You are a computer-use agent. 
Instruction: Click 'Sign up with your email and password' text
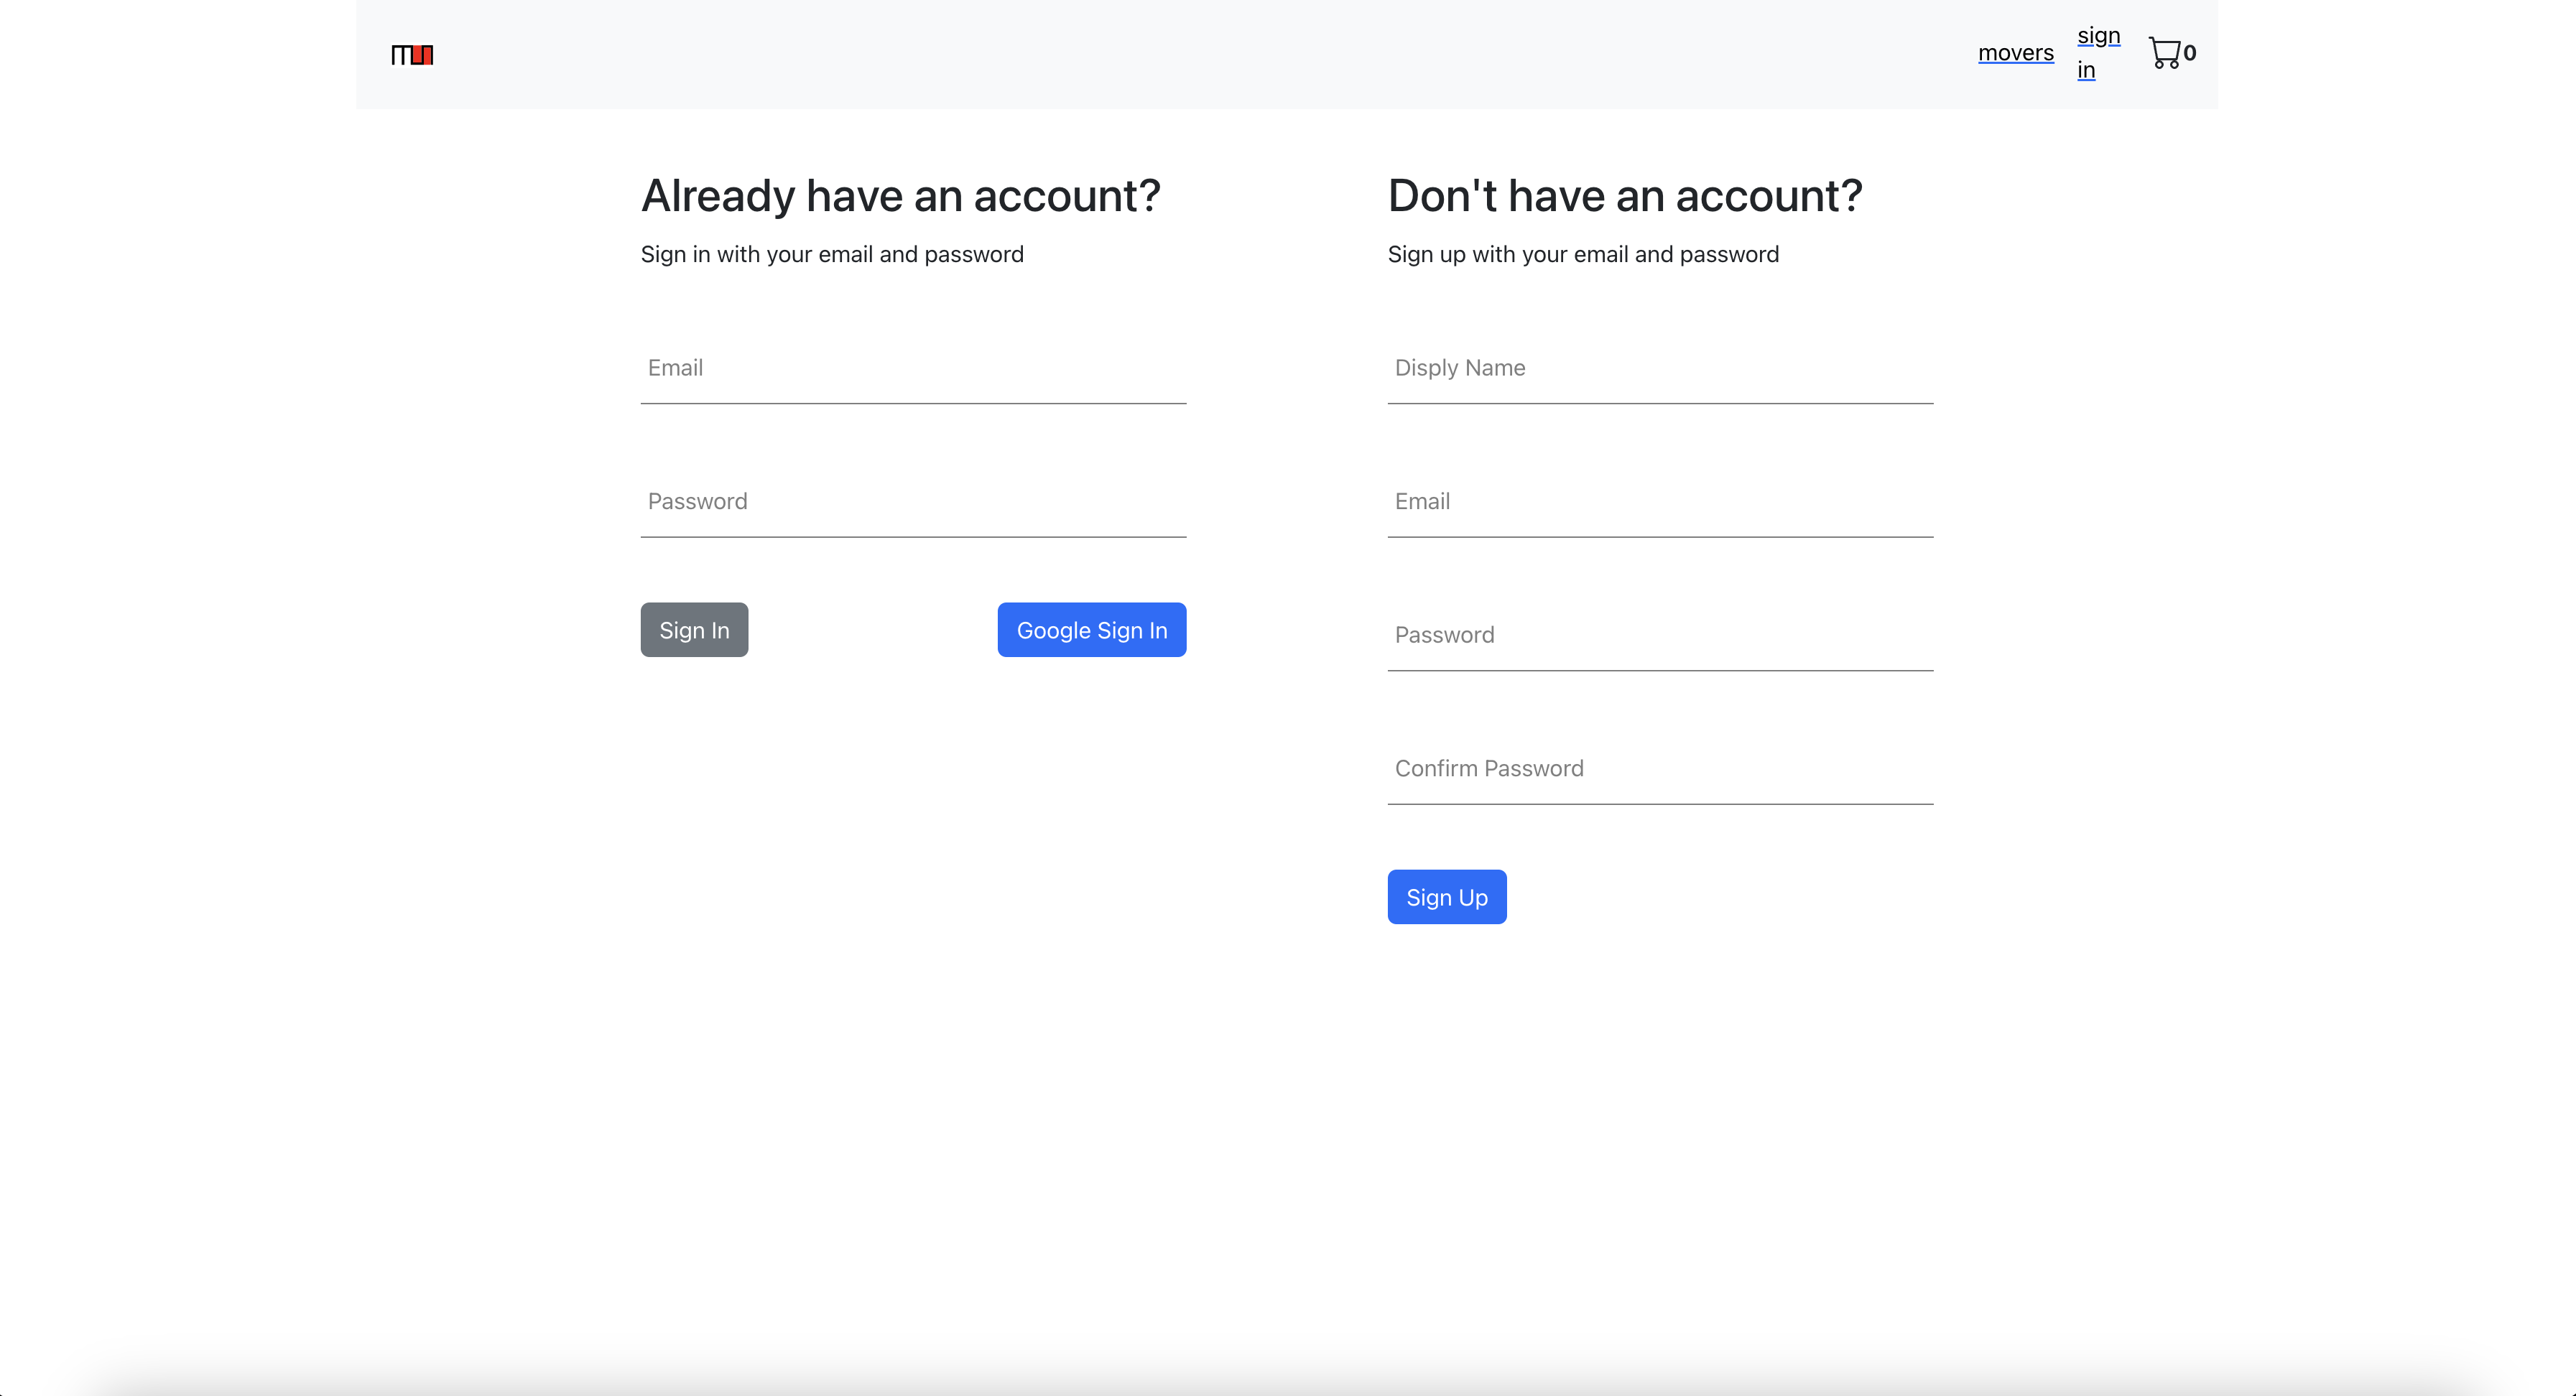(1583, 255)
